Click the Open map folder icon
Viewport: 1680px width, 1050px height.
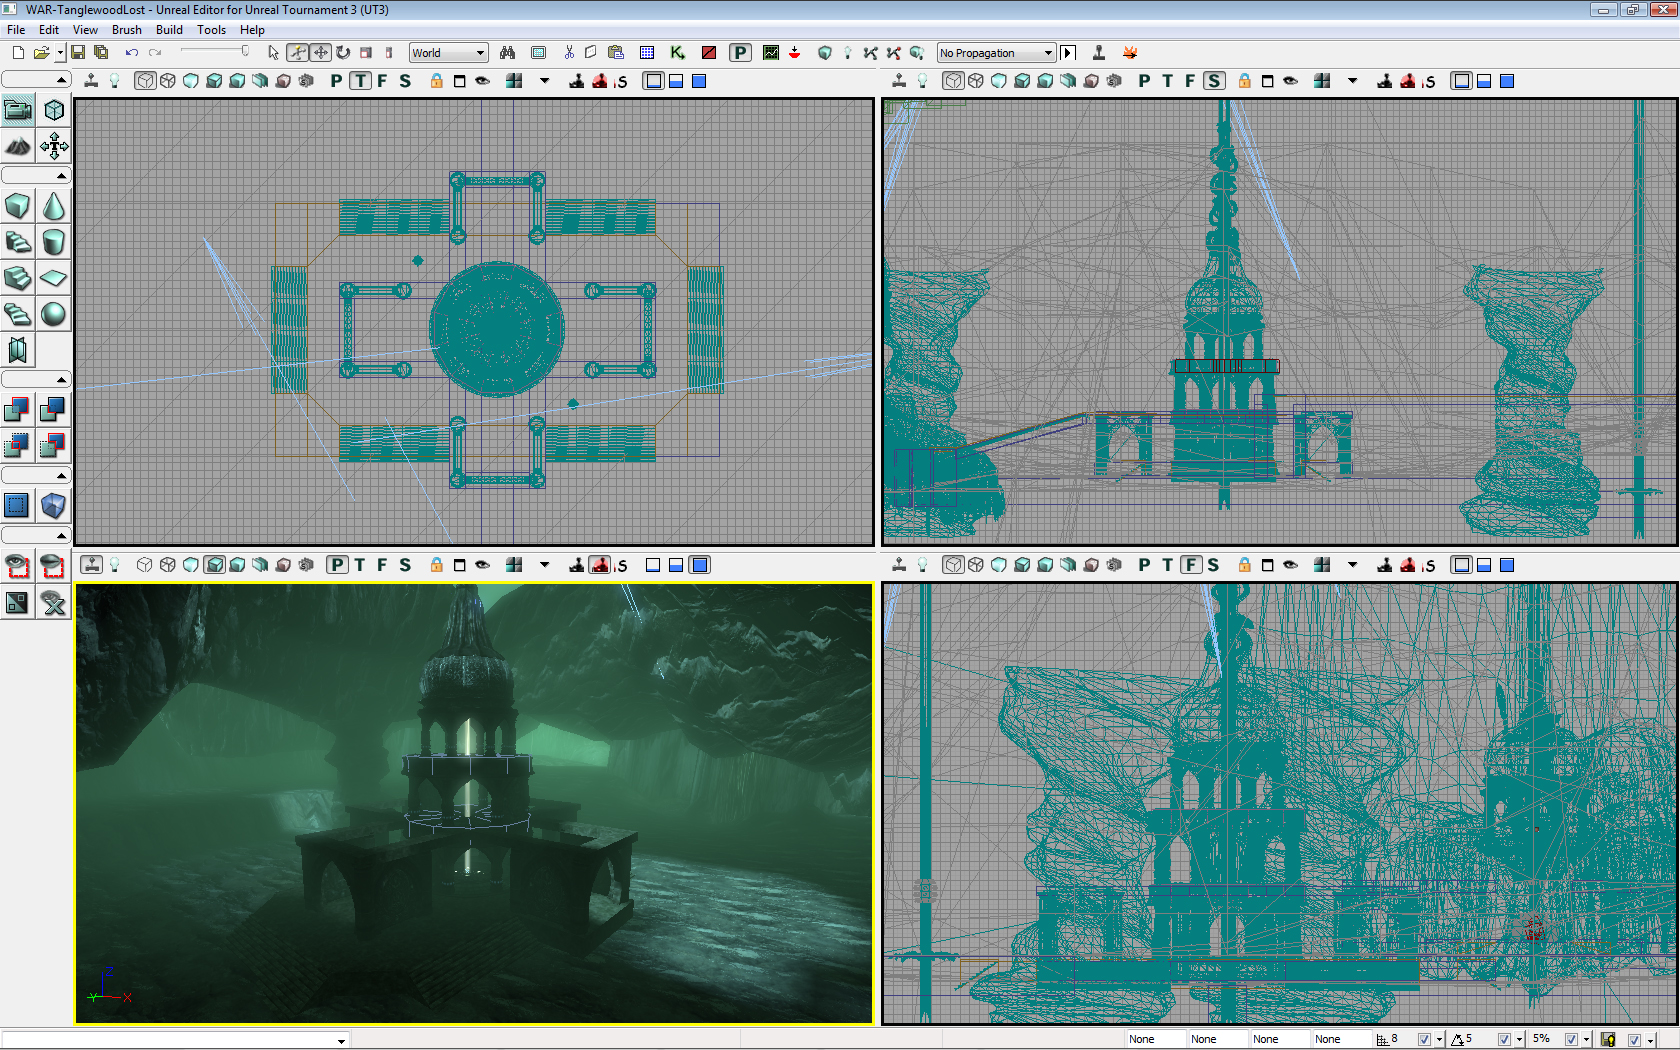pos(41,53)
